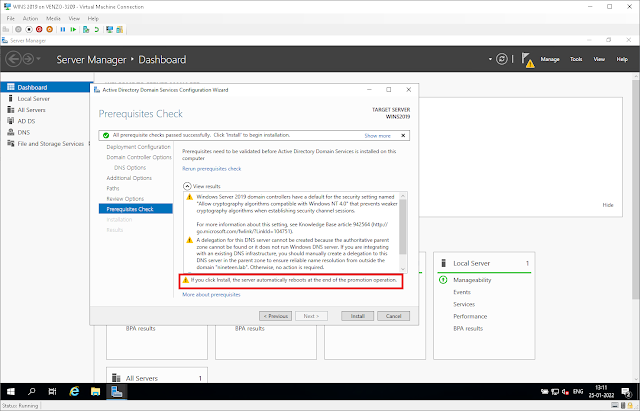Click ENG language indicator

pyautogui.click(x=578, y=392)
